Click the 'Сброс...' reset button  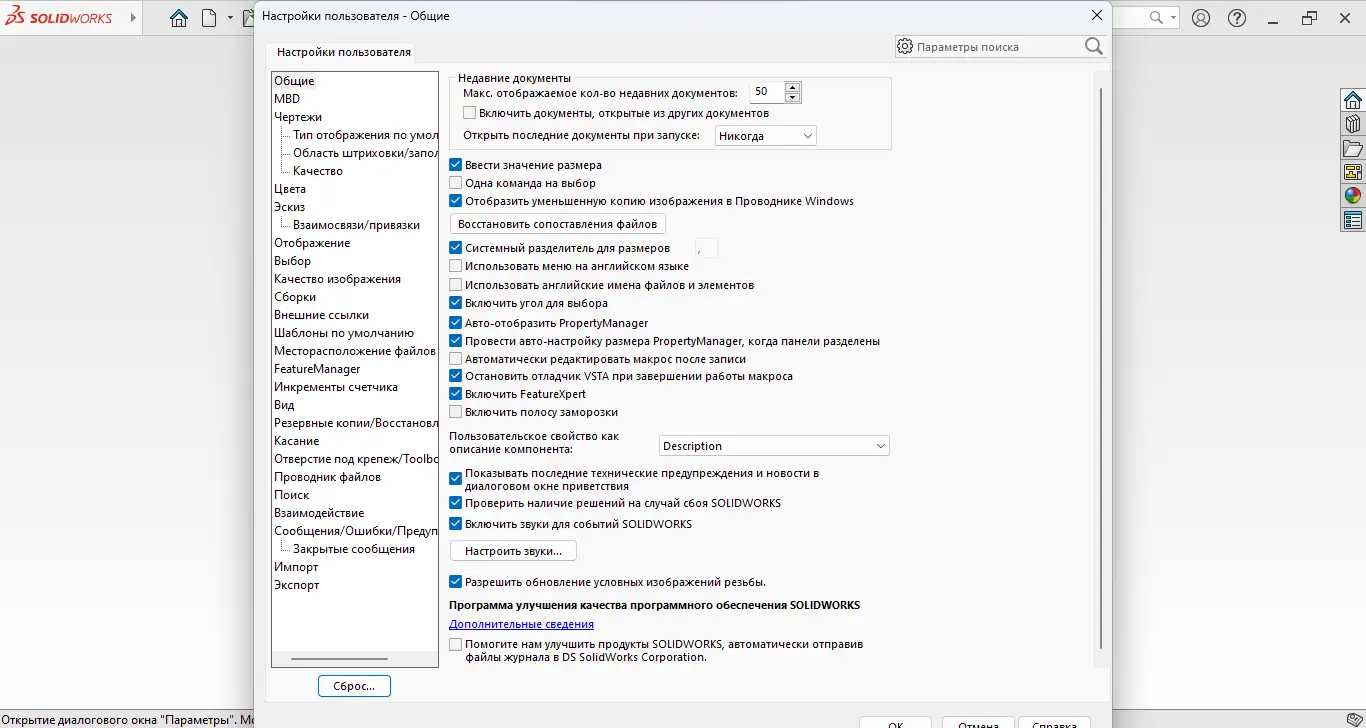click(354, 686)
